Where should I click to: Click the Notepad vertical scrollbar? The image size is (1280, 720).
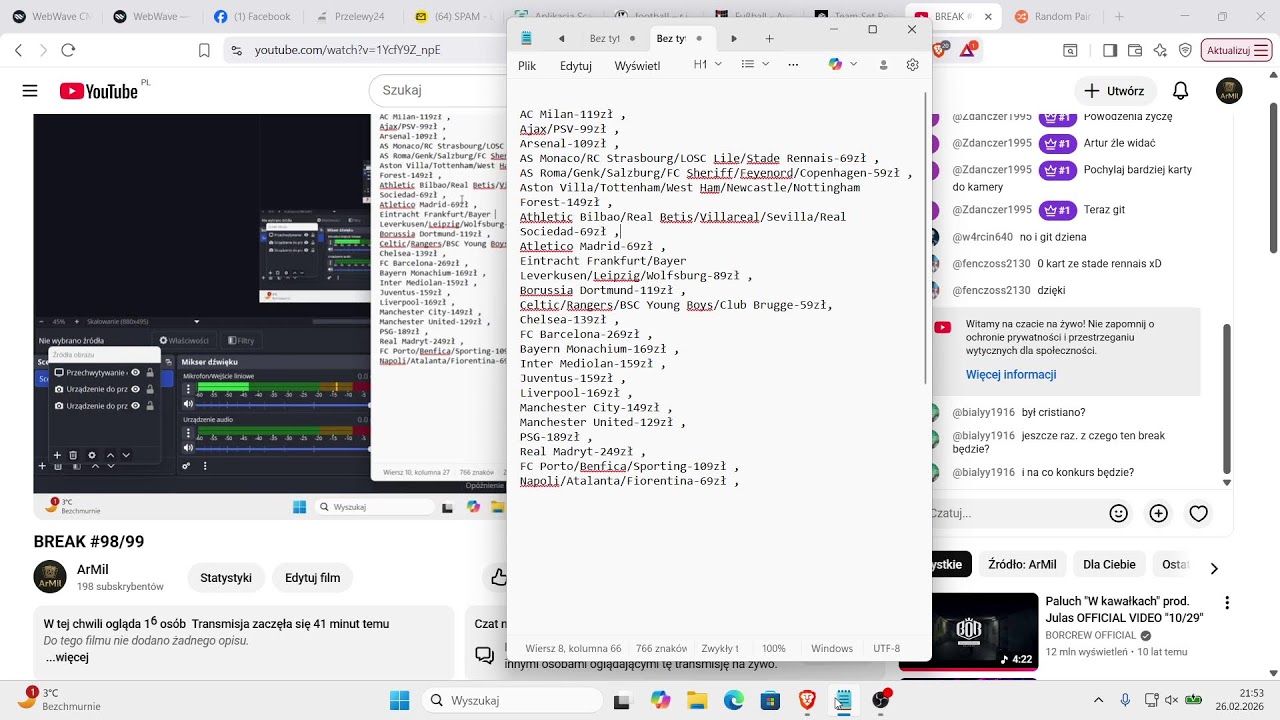click(x=926, y=237)
